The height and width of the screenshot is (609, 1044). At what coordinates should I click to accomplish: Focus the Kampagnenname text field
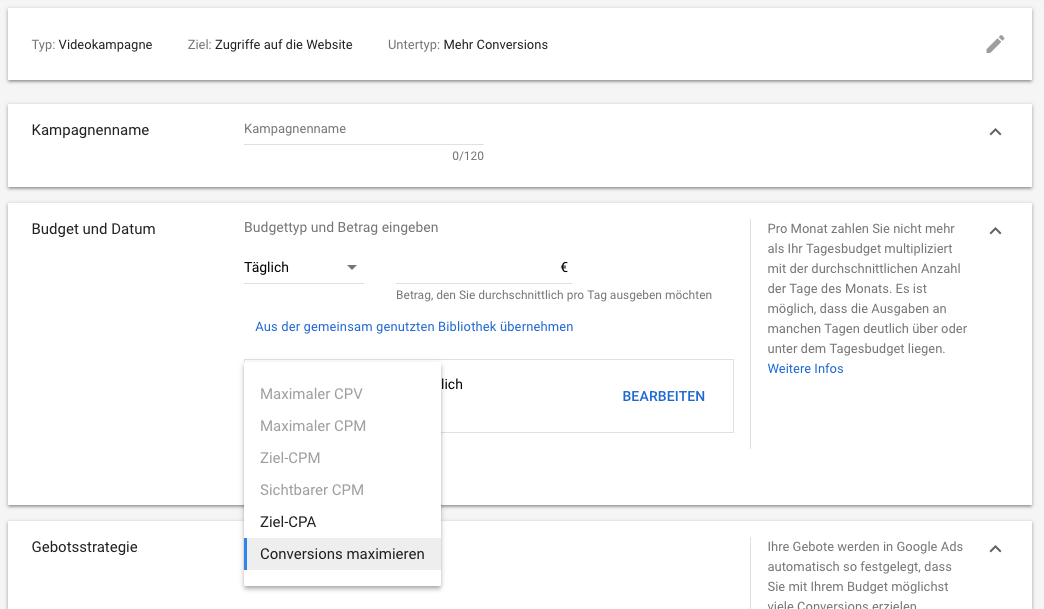tap(363, 130)
